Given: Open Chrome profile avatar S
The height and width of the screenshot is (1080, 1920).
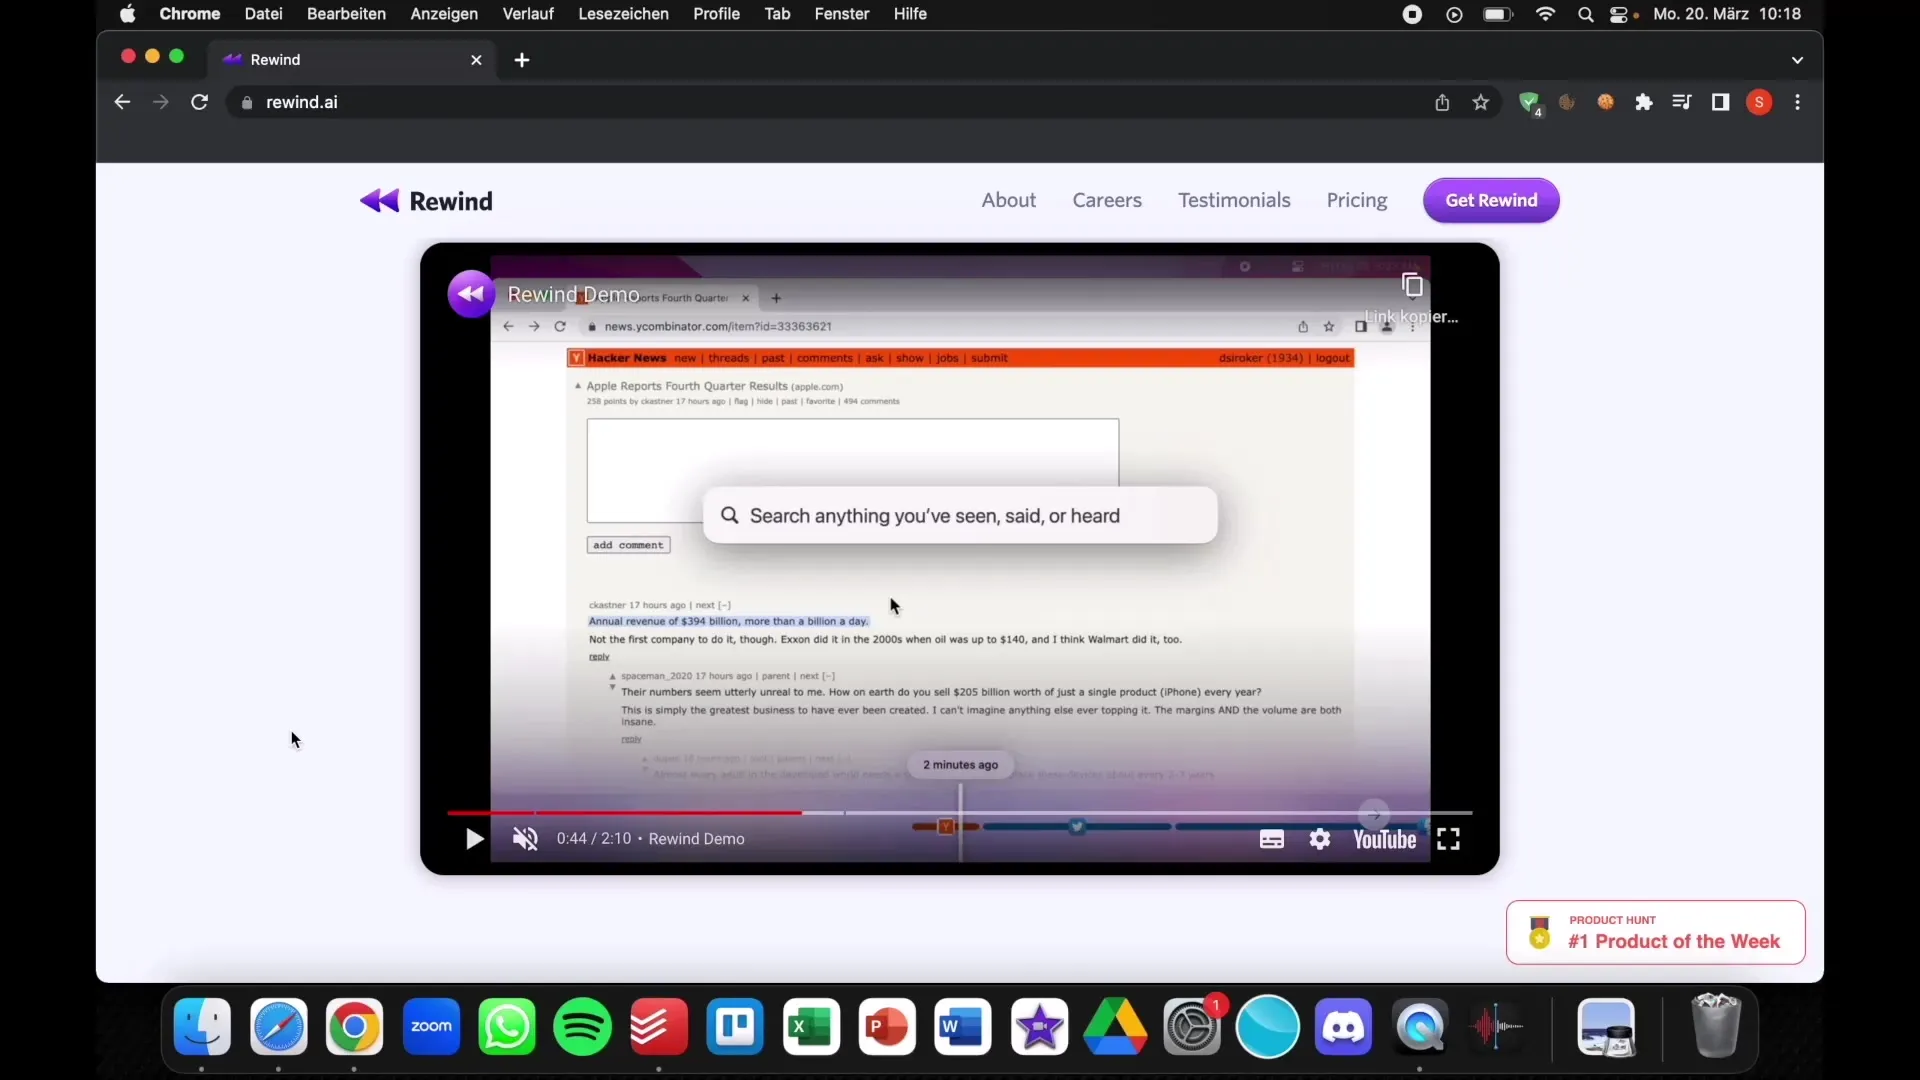Looking at the screenshot, I should (1759, 102).
